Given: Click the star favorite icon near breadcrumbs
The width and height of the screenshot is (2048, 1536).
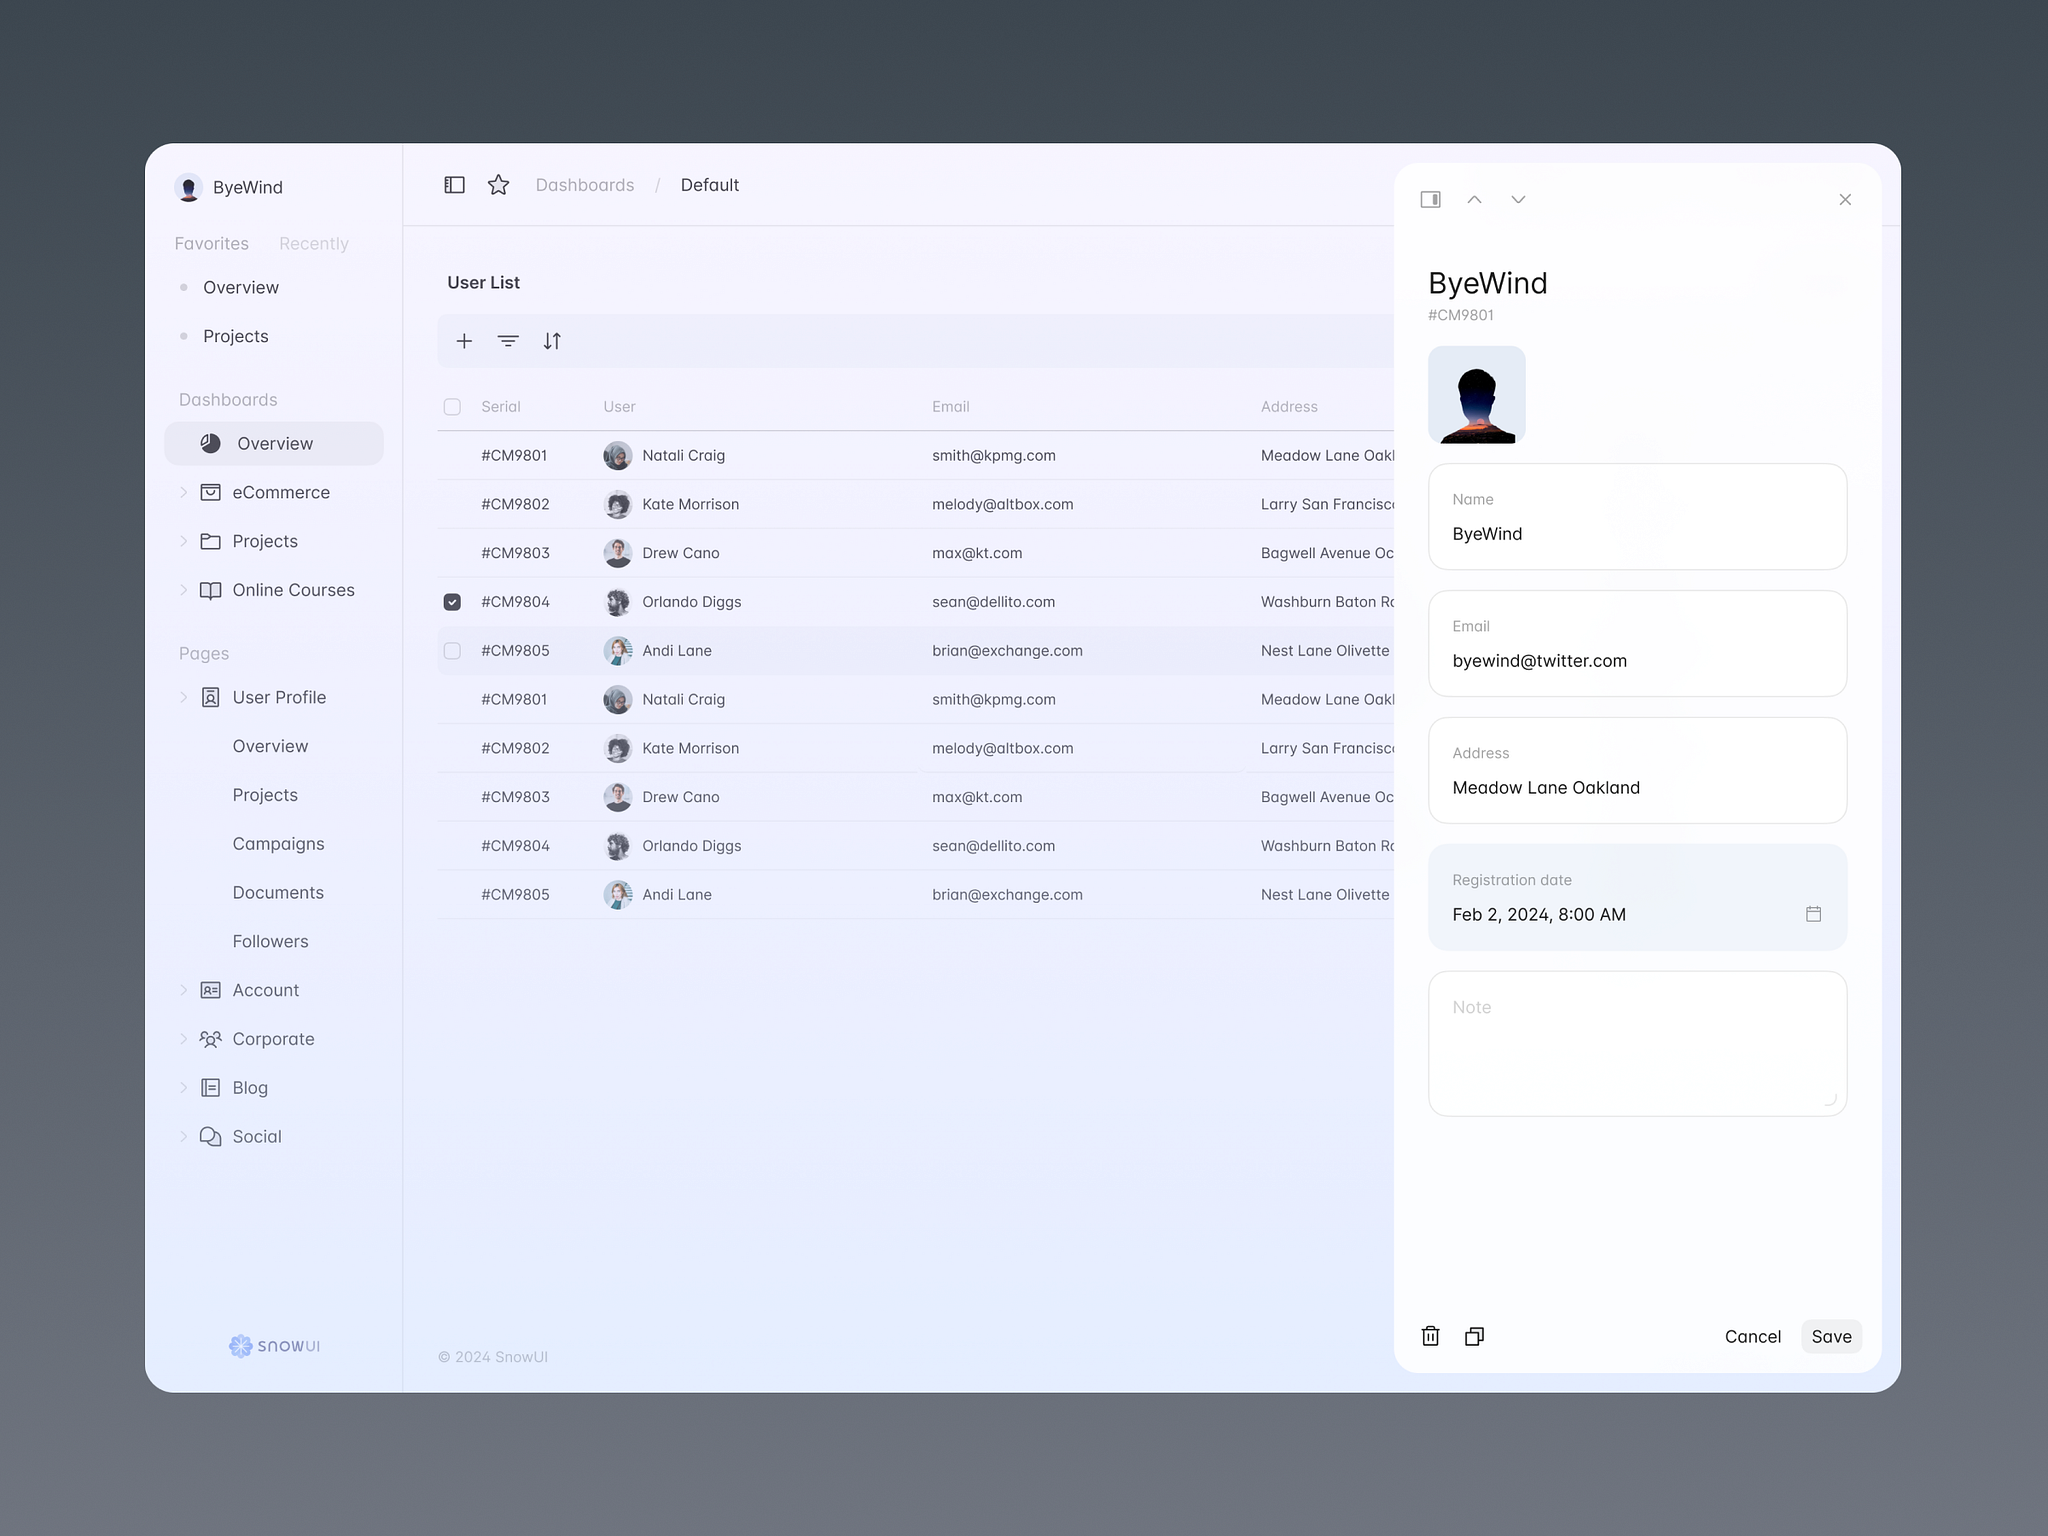Looking at the screenshot, I should pyautogui.click(x=498, y=185).
